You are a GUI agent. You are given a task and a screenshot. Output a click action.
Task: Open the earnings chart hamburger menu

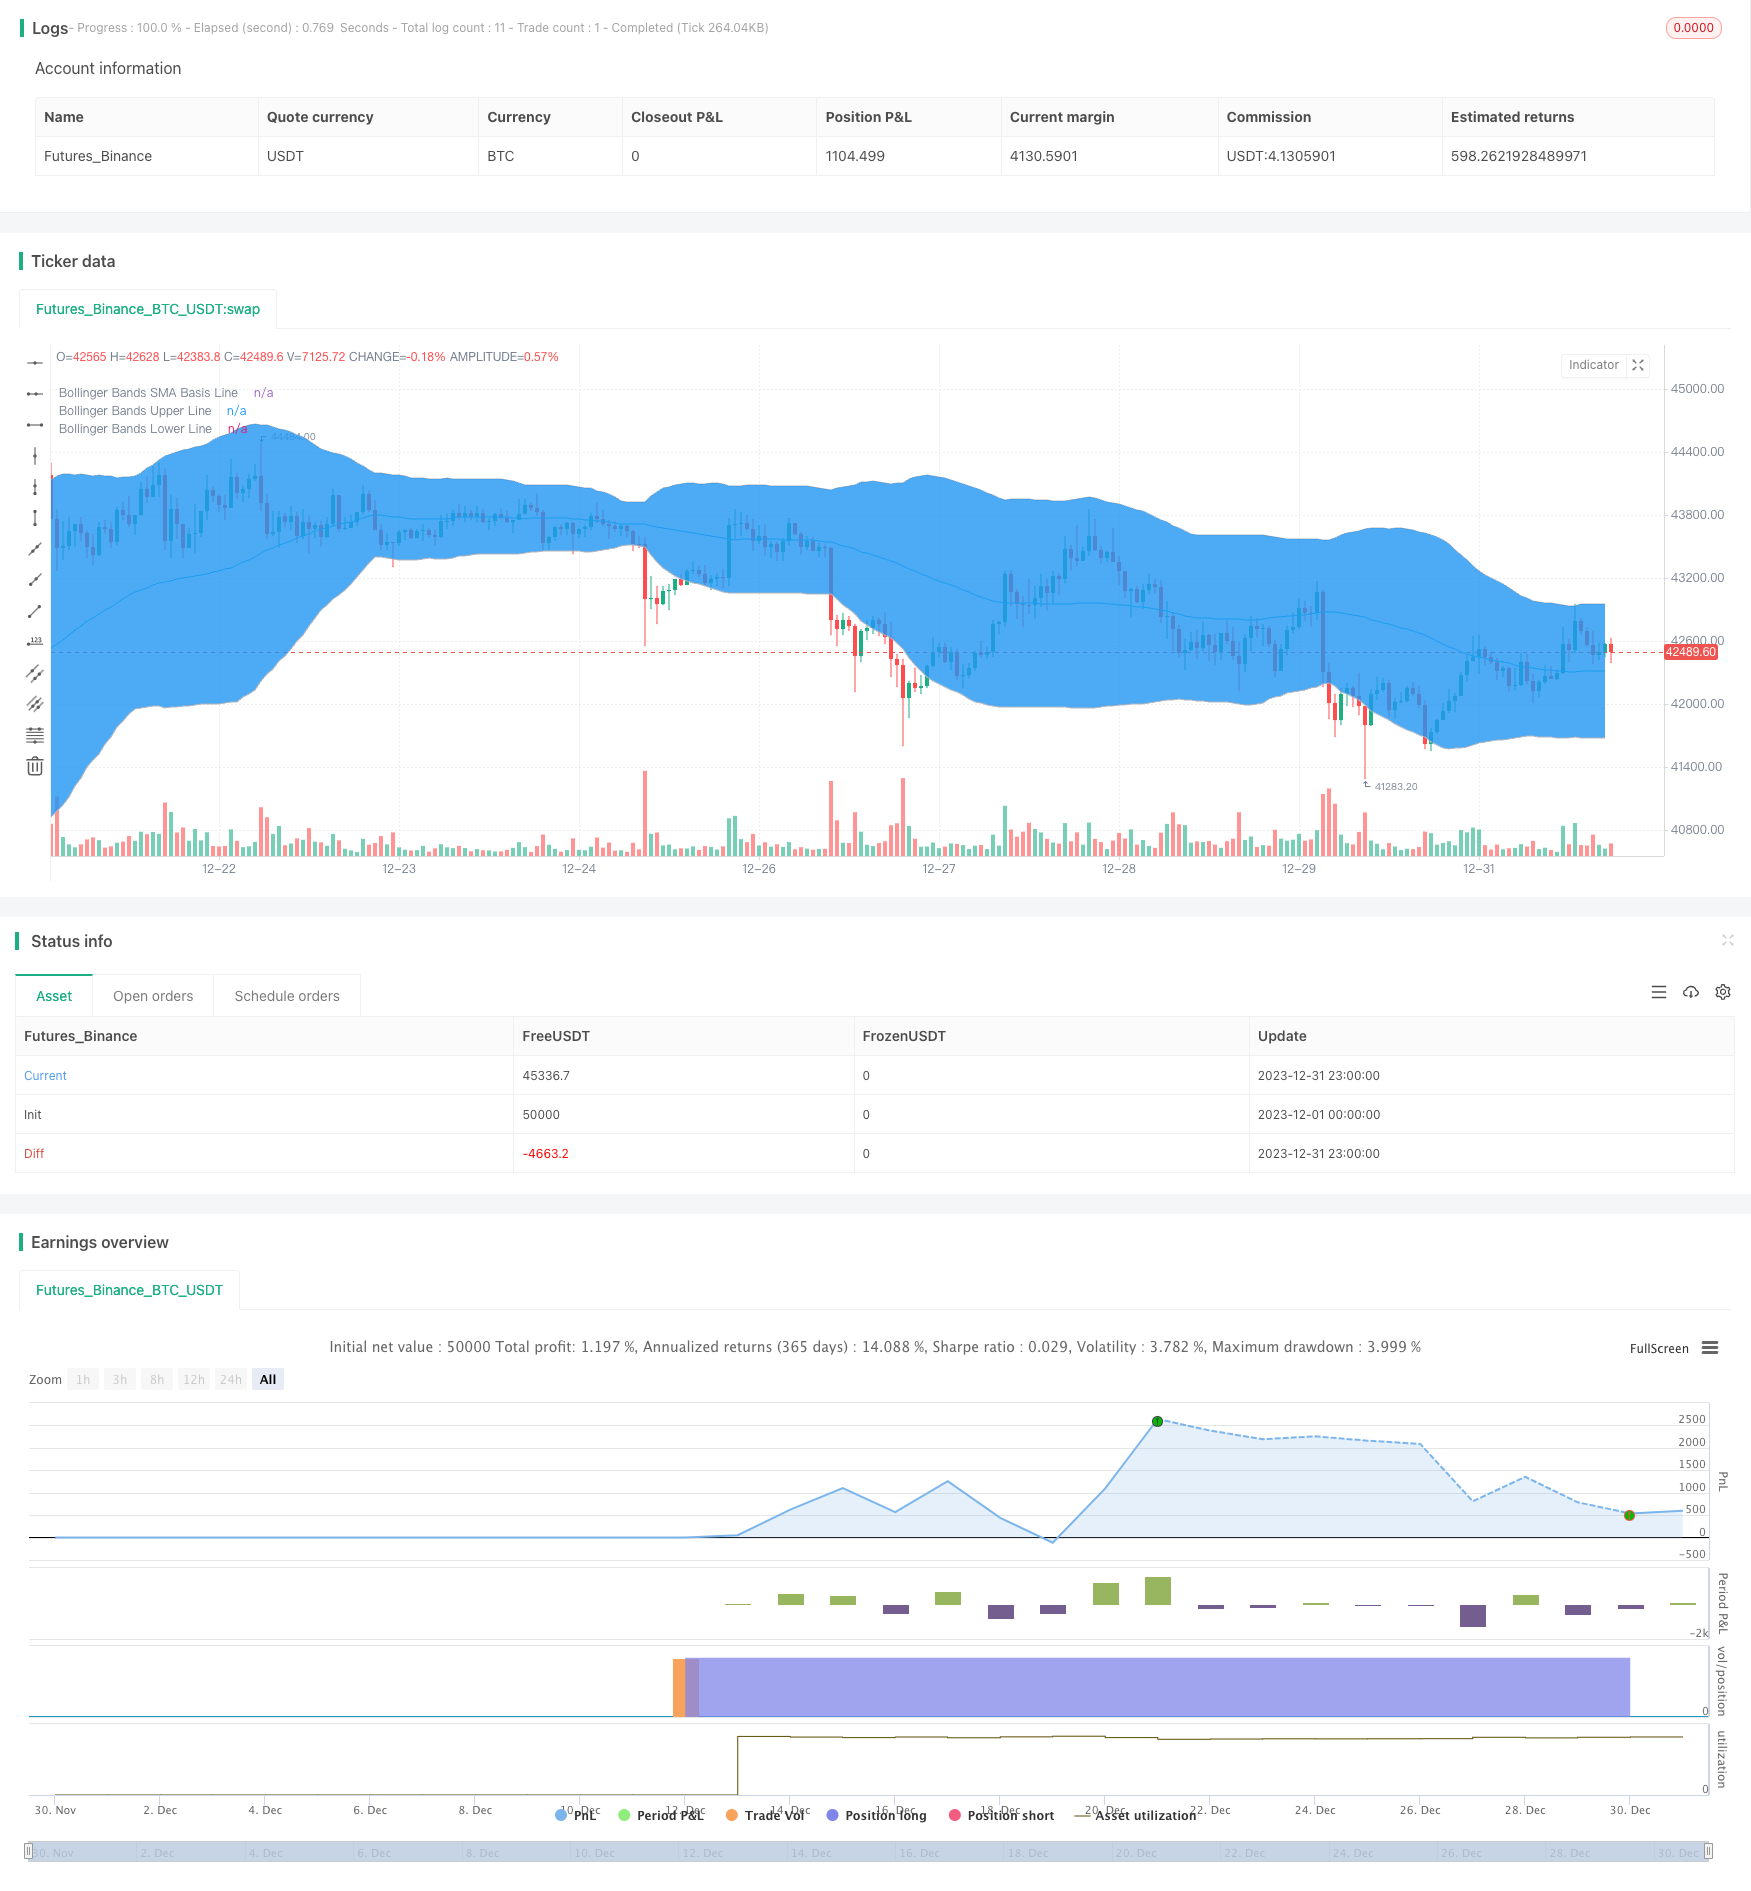pyautogui.click(x=1710, y=1348)
